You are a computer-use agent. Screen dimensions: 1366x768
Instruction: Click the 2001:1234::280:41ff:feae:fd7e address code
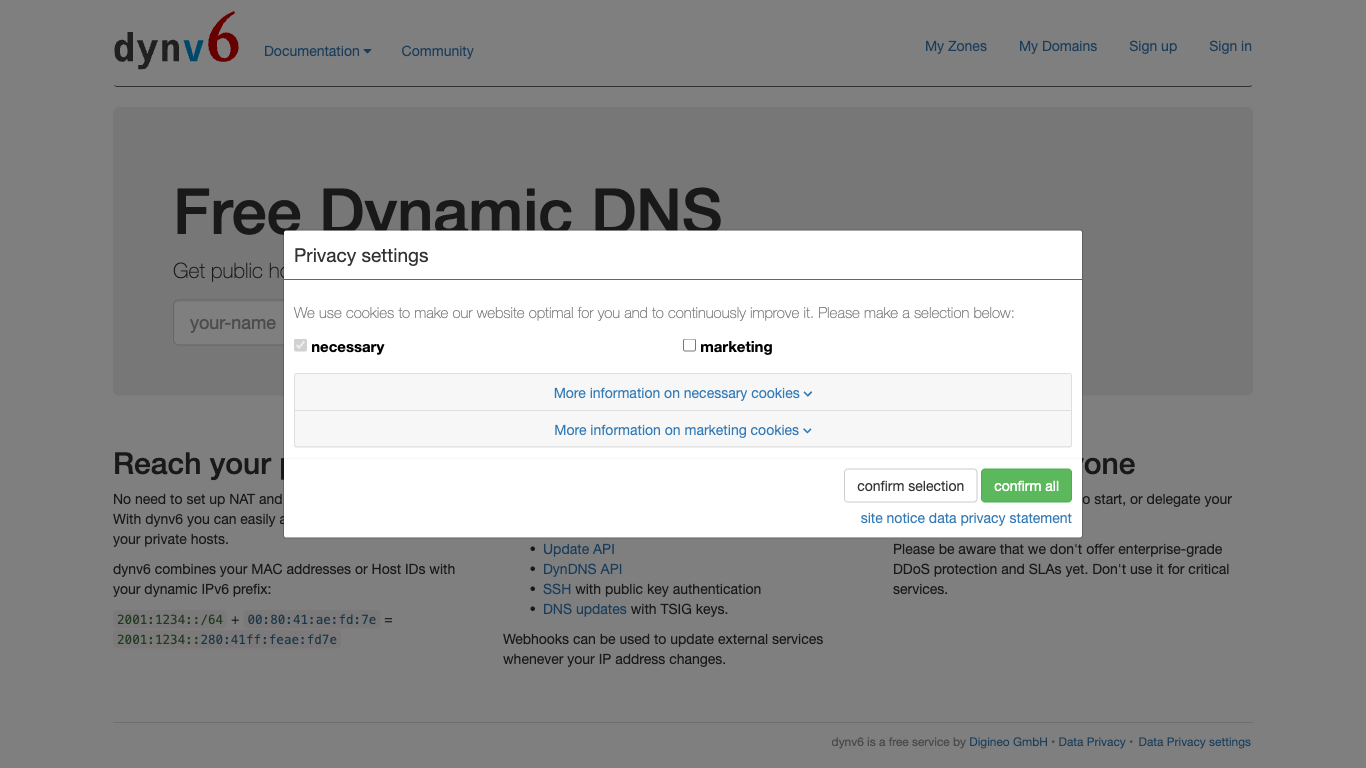(227, 639)
